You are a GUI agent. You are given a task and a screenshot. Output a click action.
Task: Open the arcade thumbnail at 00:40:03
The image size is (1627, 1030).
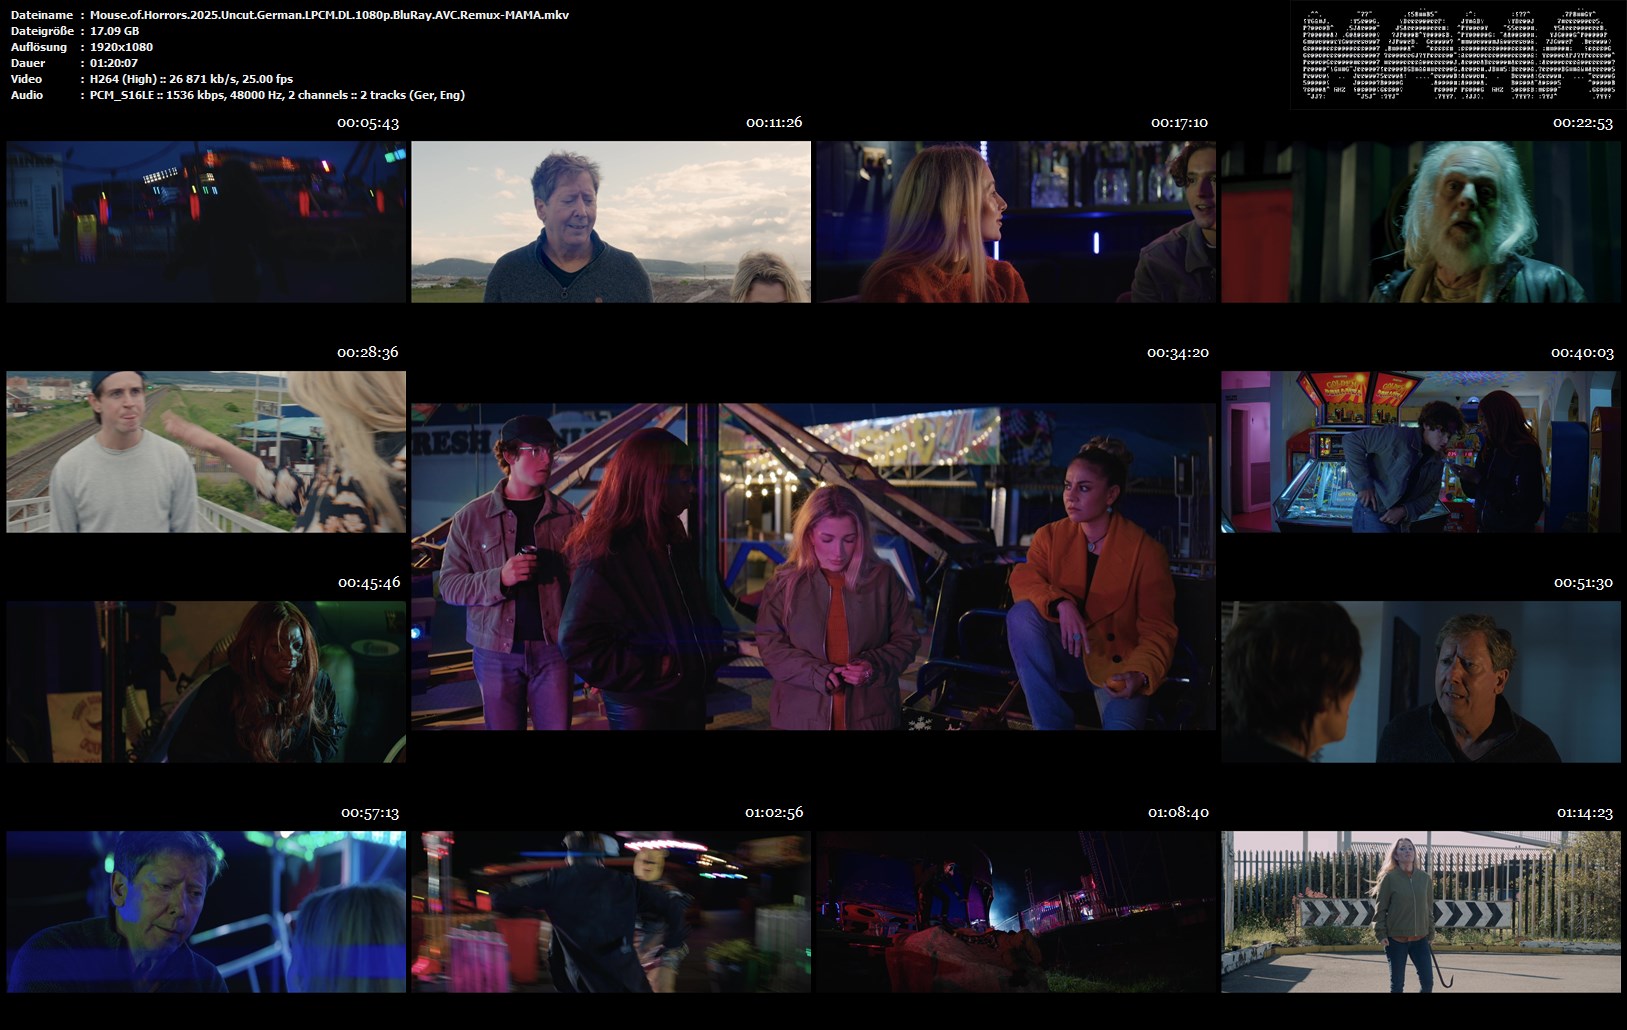click(x=1421, y=452)
